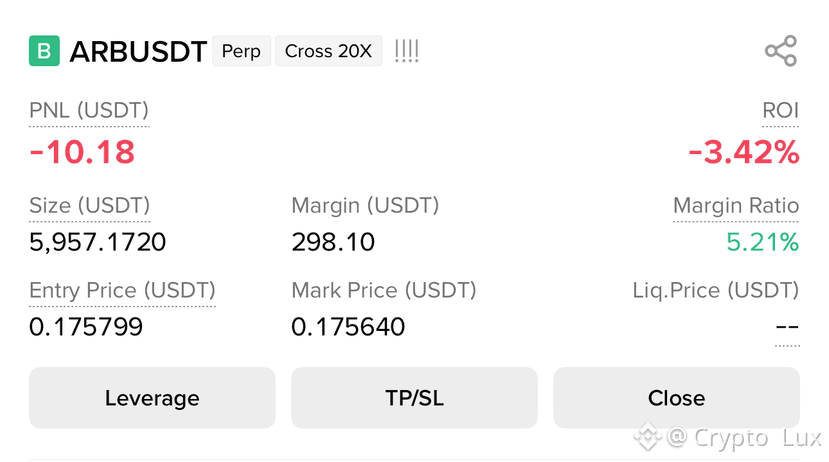Tap the share icon
Viewport: 829px width, 462px height.
(781, 51)
